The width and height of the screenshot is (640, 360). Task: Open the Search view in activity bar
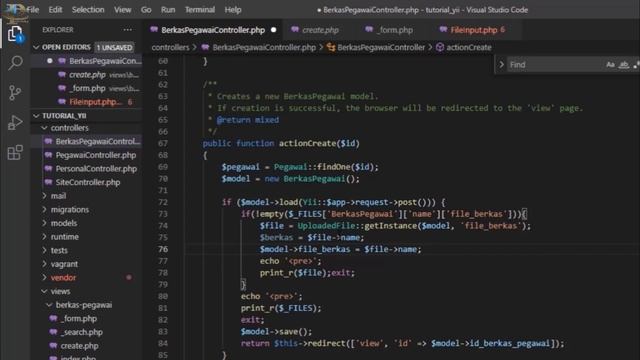point(15,63)
